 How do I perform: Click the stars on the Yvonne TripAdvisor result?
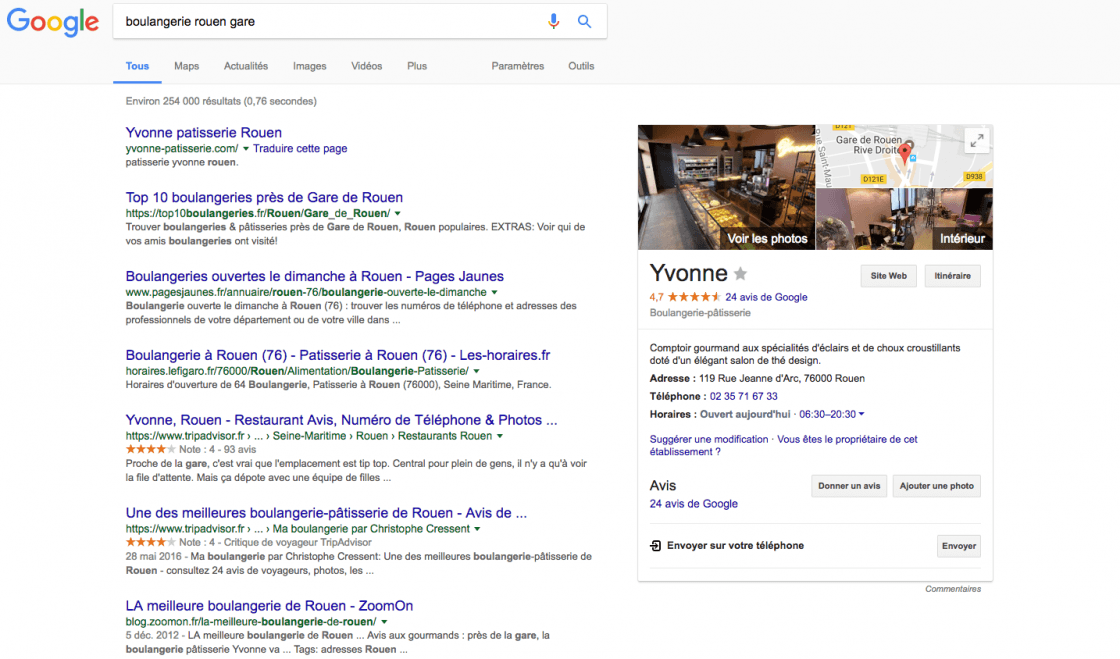(x=150, y=449)
